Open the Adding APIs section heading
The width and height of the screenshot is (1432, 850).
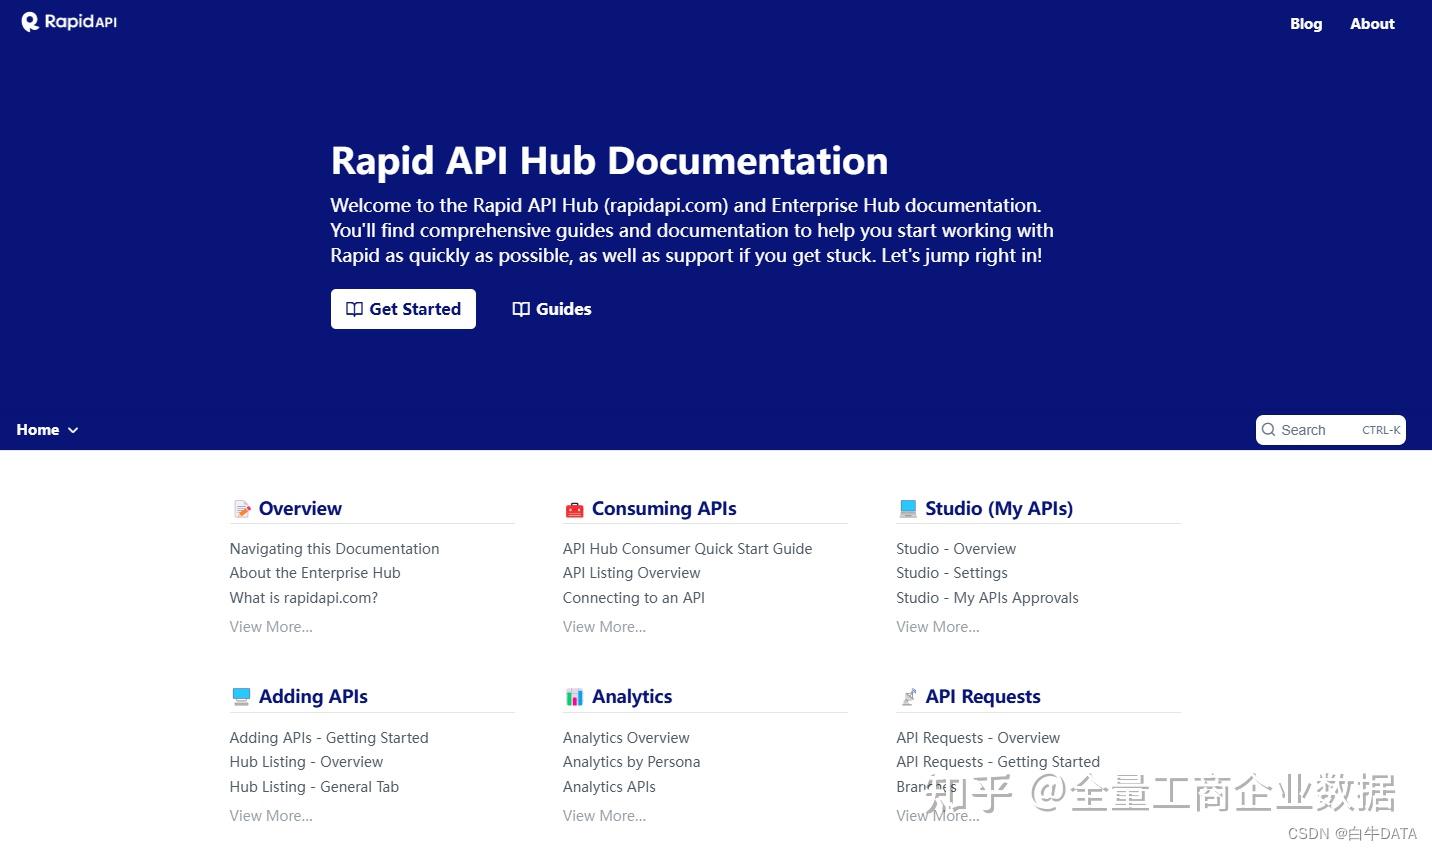tap(313, 697)
